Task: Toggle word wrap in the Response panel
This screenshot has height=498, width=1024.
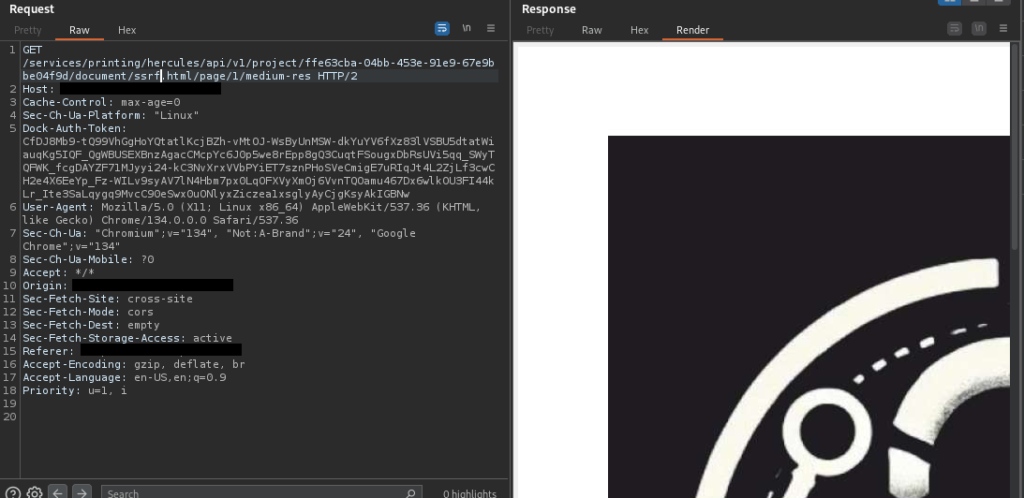Action: (x=955, y=29)
